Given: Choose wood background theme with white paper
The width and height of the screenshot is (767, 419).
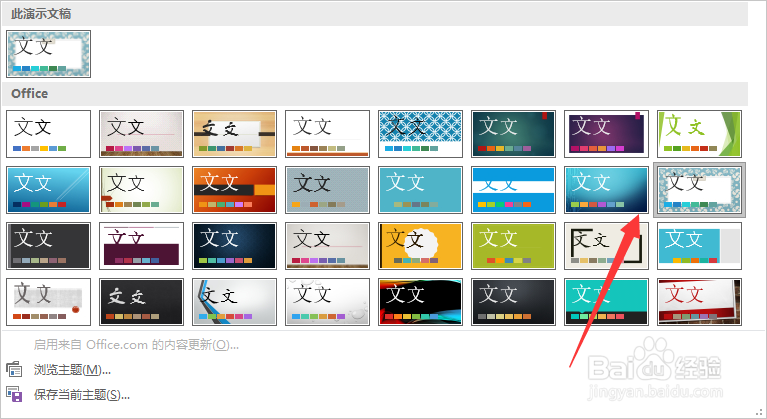Looking at the screenshot, I should click(x=234, y=133).
